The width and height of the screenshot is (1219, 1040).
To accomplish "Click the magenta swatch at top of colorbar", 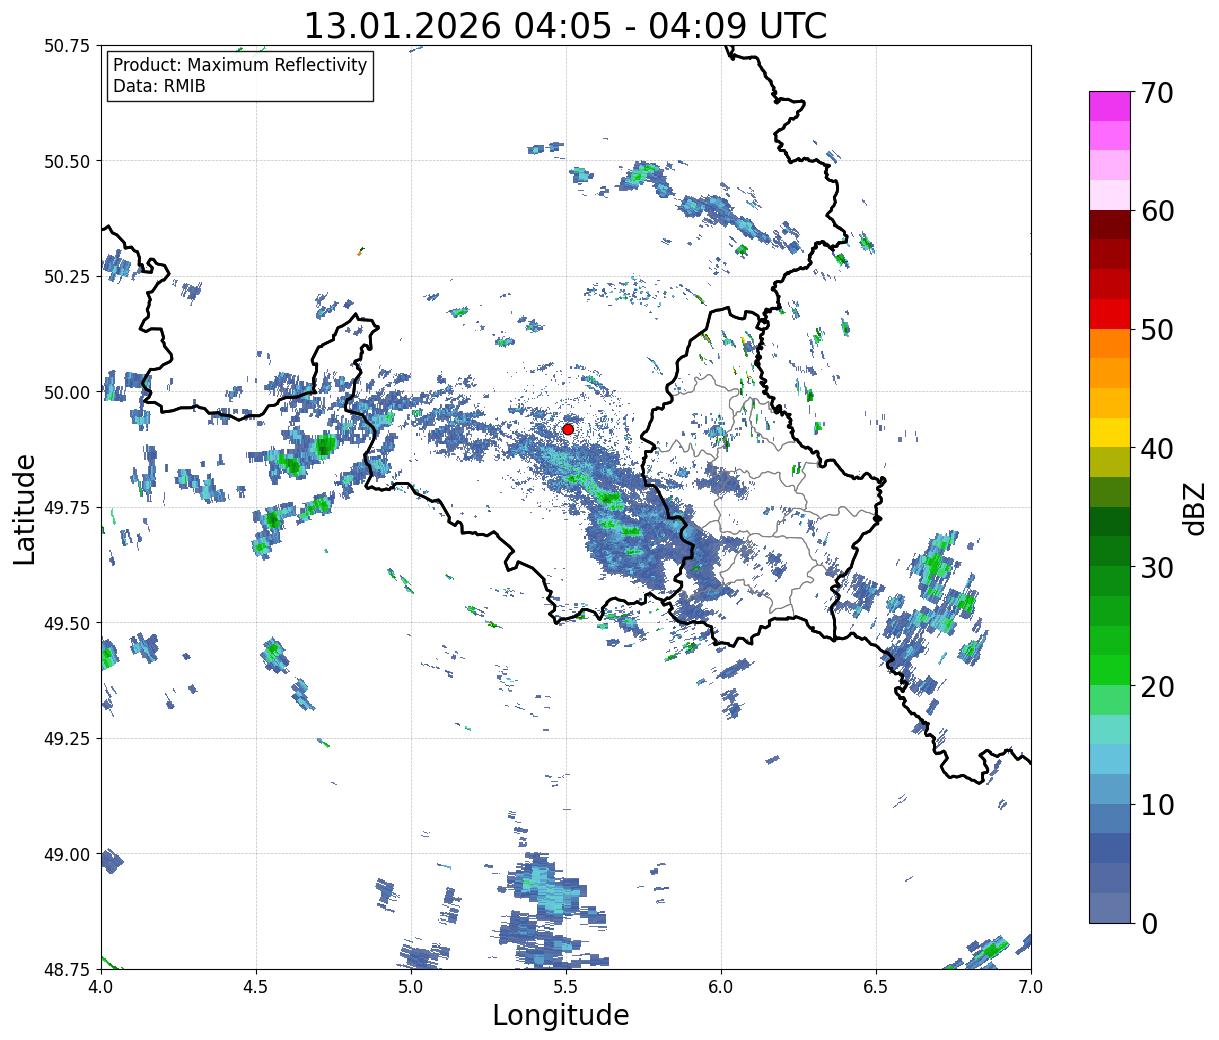I will [1110, 106].
